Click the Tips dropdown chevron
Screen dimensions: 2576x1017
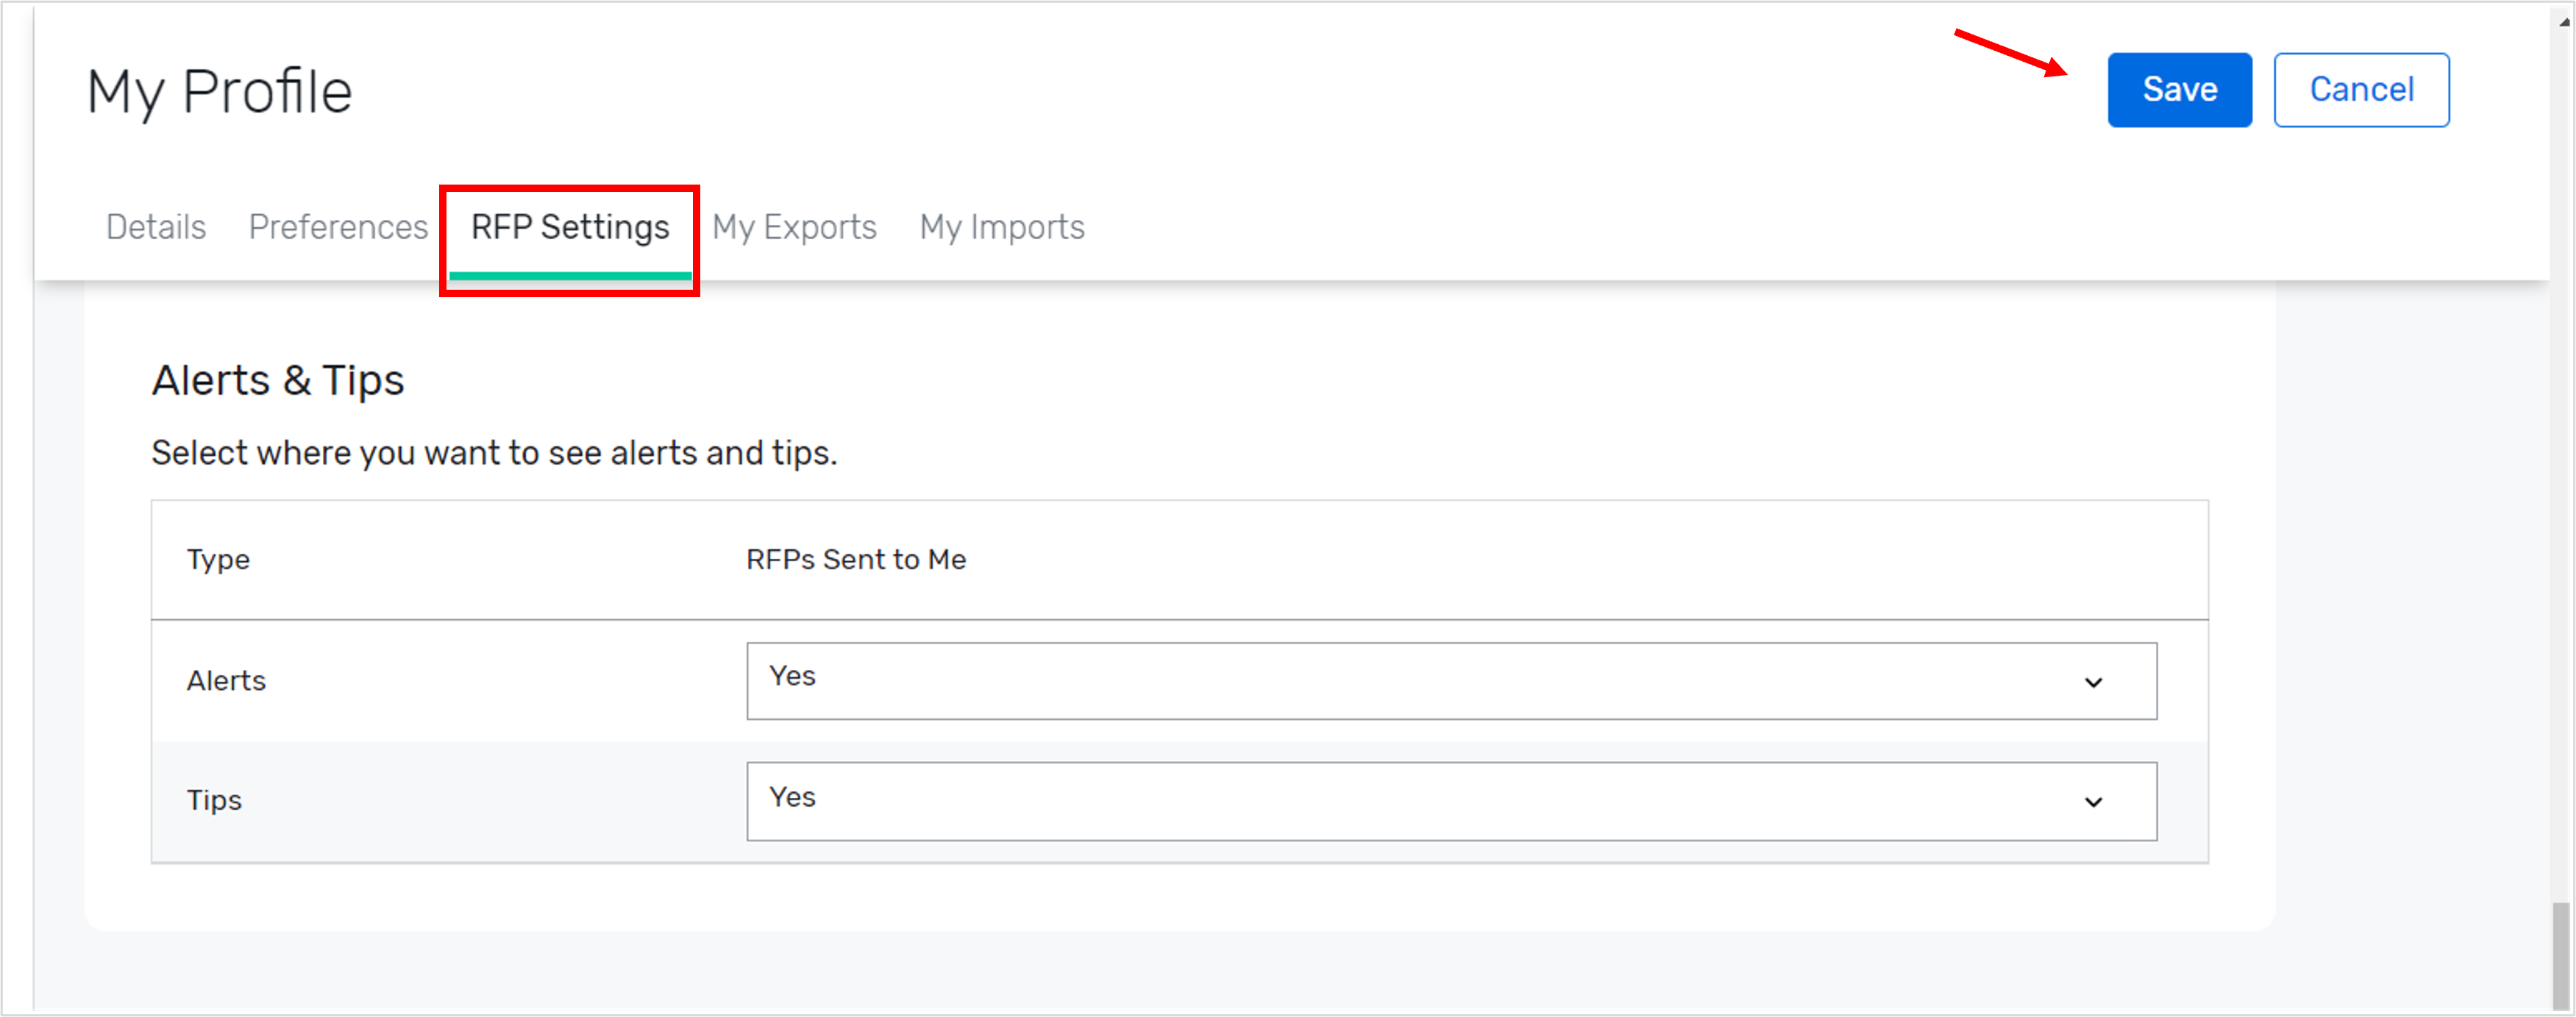click(x=2093, y=802)
